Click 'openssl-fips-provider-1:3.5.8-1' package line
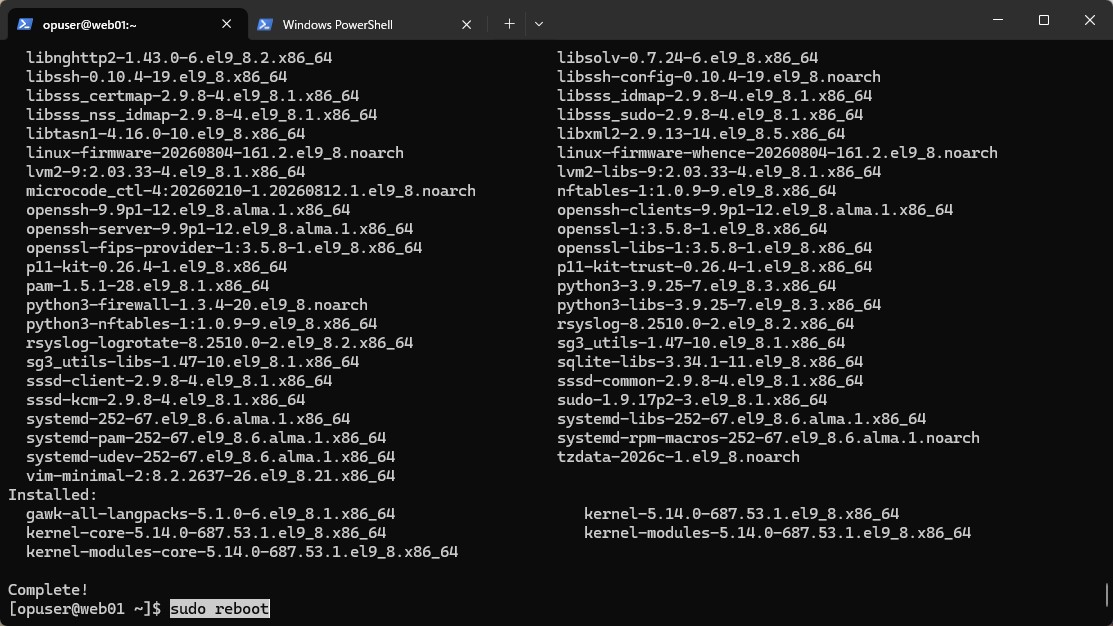Image resolution: width=1113 pixels, height=626 pixels. (224, 247)
